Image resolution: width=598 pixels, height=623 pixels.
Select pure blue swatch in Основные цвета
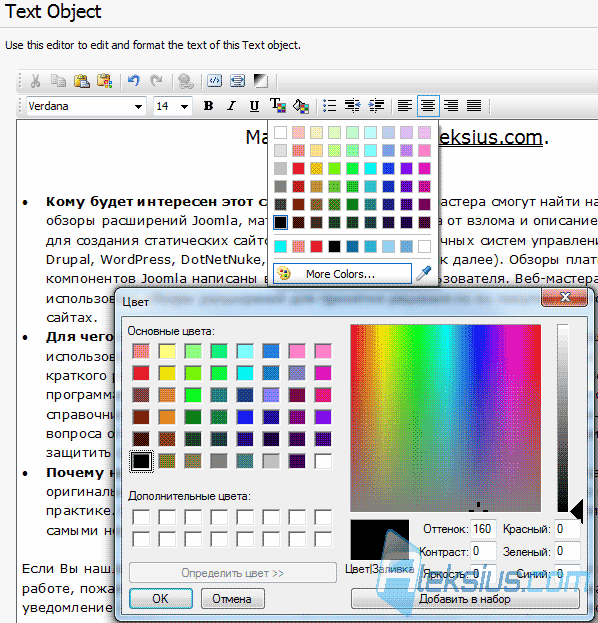[245, 417]
